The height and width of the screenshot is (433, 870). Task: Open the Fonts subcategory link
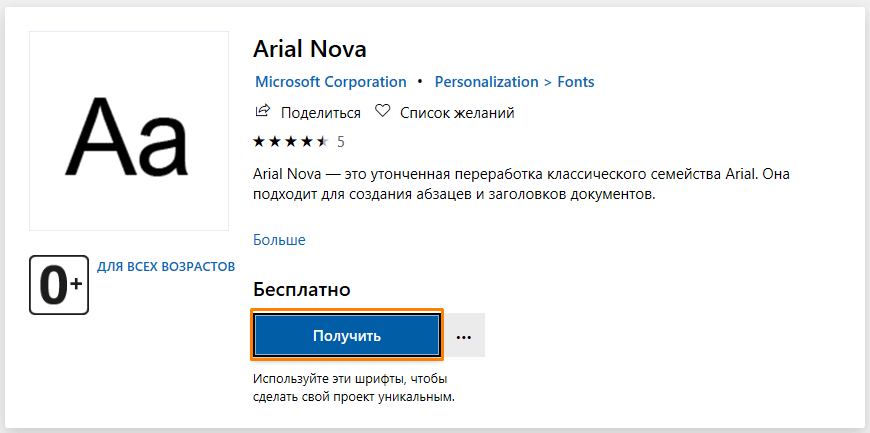576,82
